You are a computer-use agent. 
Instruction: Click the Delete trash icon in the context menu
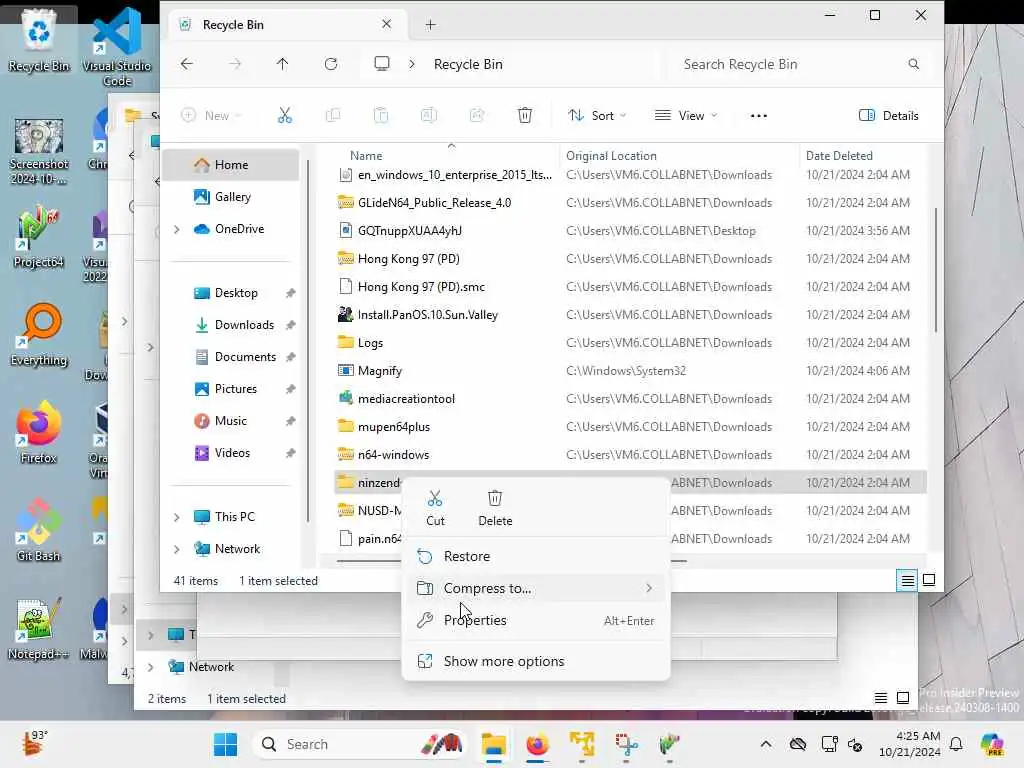[495, 499]
